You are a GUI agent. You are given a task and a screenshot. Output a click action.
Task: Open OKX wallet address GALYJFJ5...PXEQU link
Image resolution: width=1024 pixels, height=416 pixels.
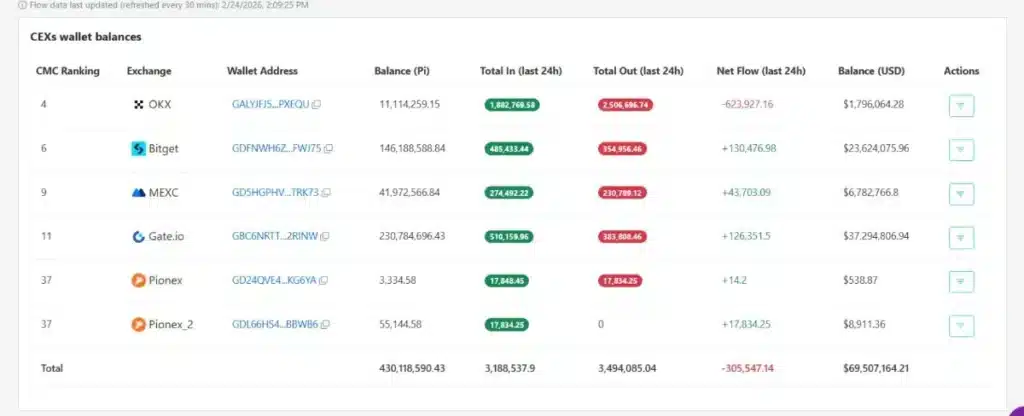pos(270,104)
